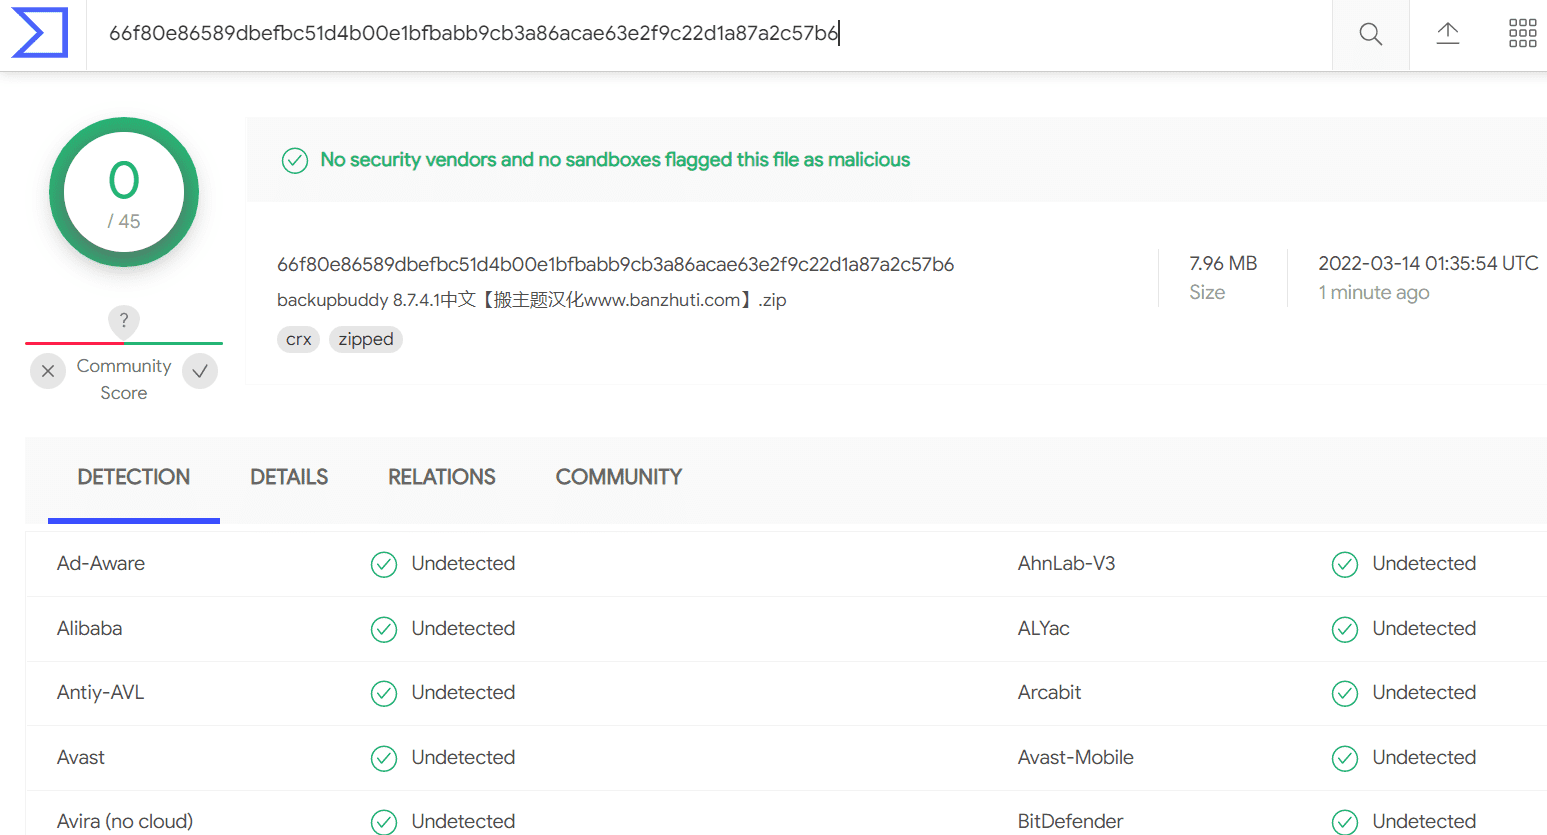The image size is (1547, 835).
Task: Click the BitDefender vendor name
Action: tap(1071, 821)
